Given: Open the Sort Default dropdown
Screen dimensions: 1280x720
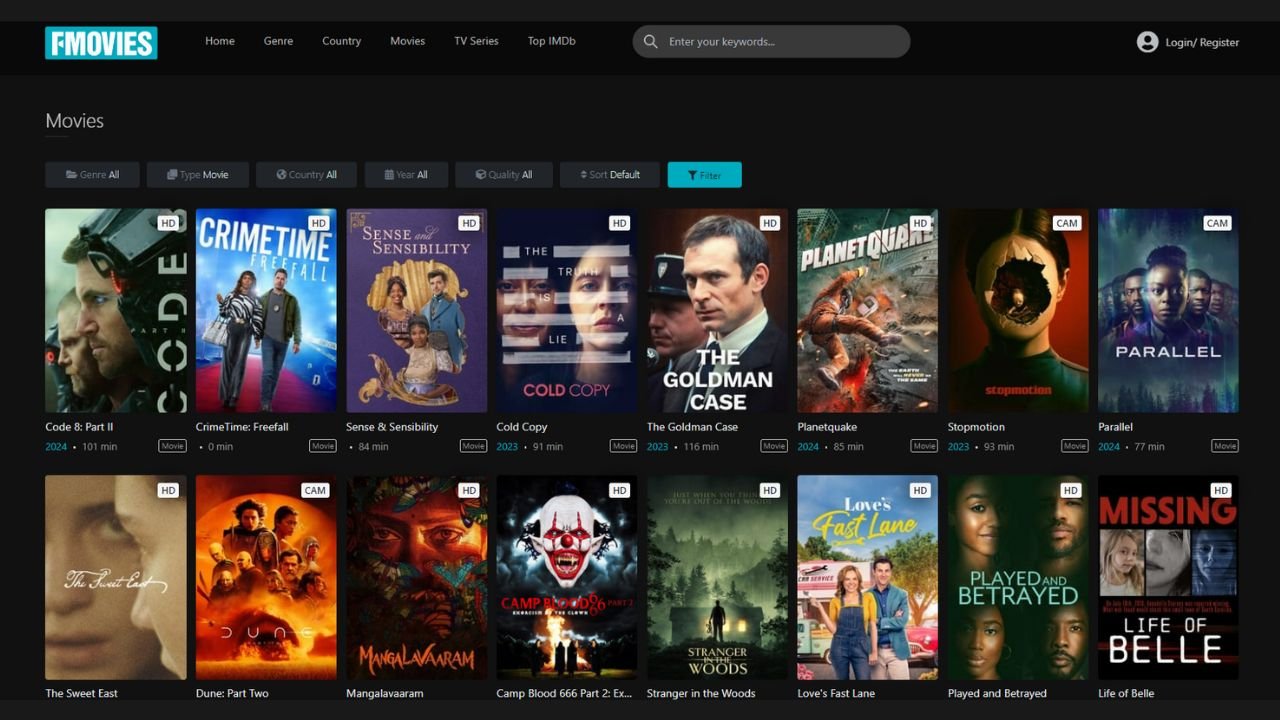Looking at the screenshot, I should coord(609,174).
